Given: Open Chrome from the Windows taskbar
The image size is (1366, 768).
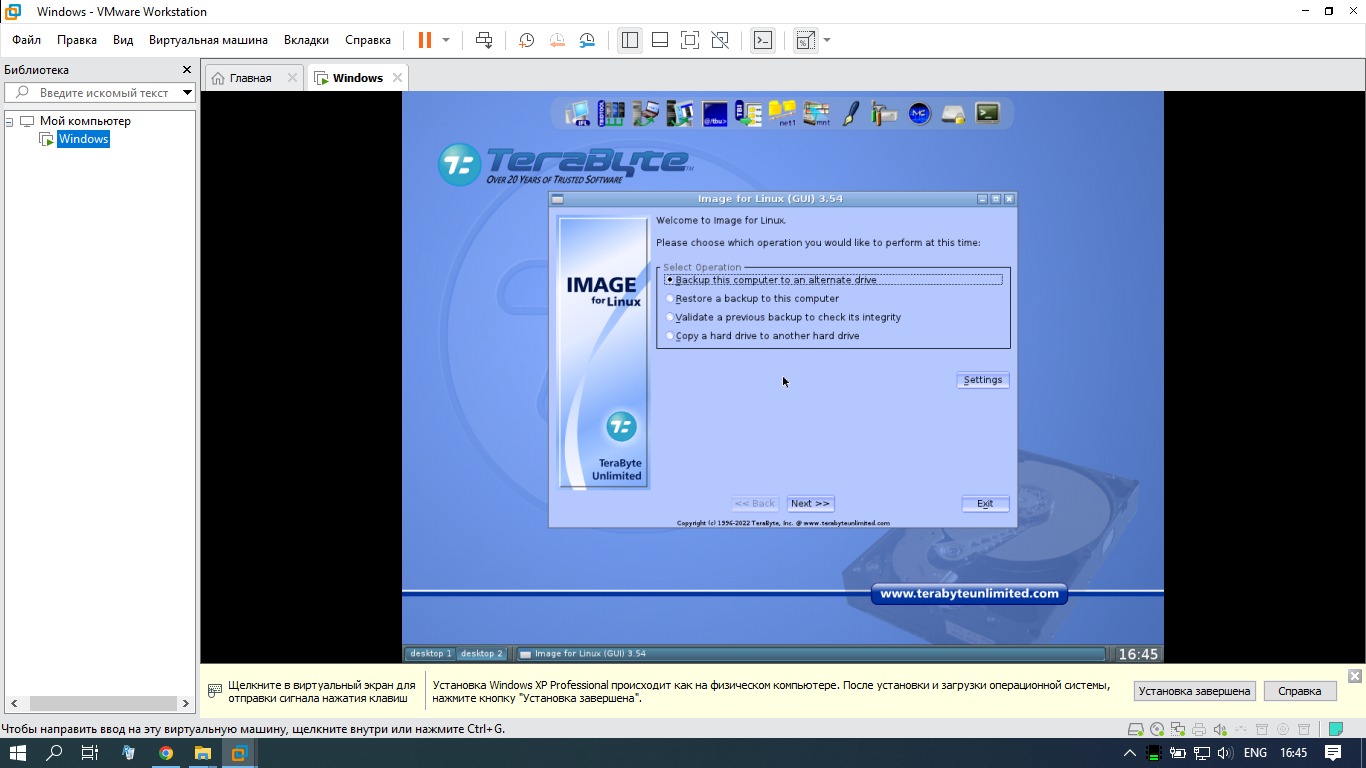Looking at the screenshot, I should pyautogui.click(x=166, y=753).
